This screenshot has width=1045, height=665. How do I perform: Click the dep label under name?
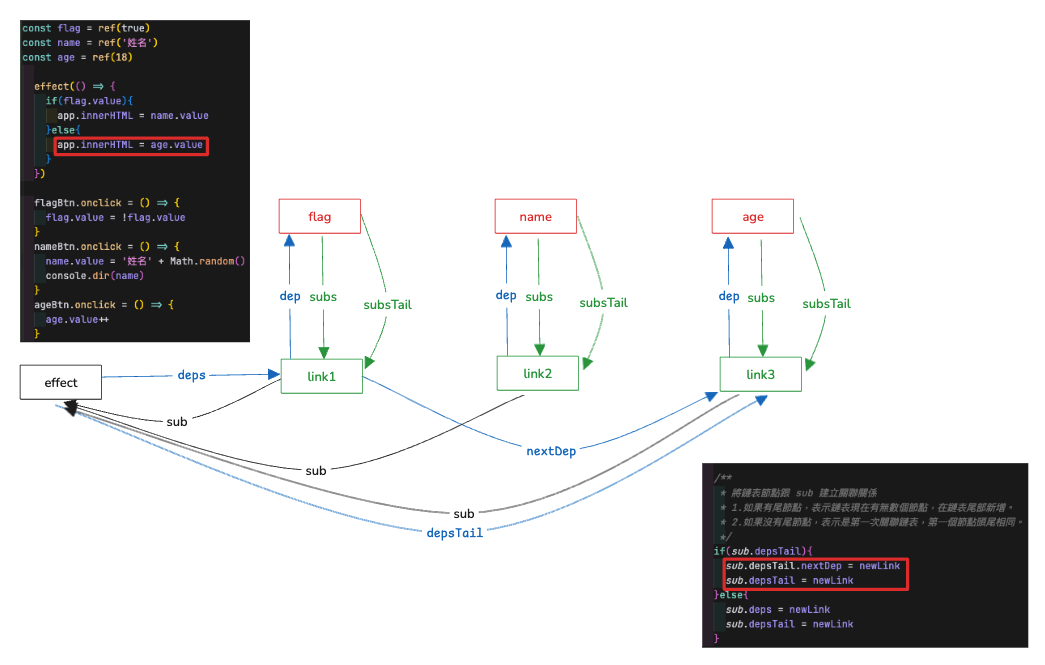(x=506, y=295)
